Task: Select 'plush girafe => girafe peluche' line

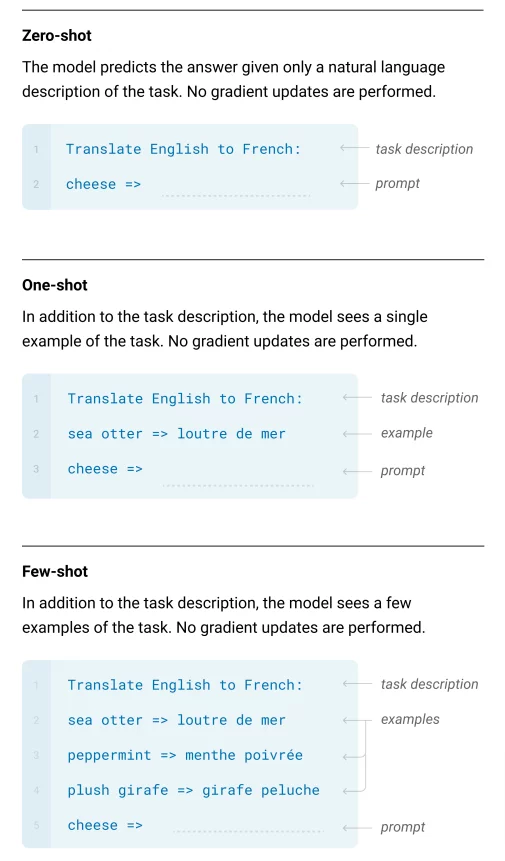Action: coord(193,791)
